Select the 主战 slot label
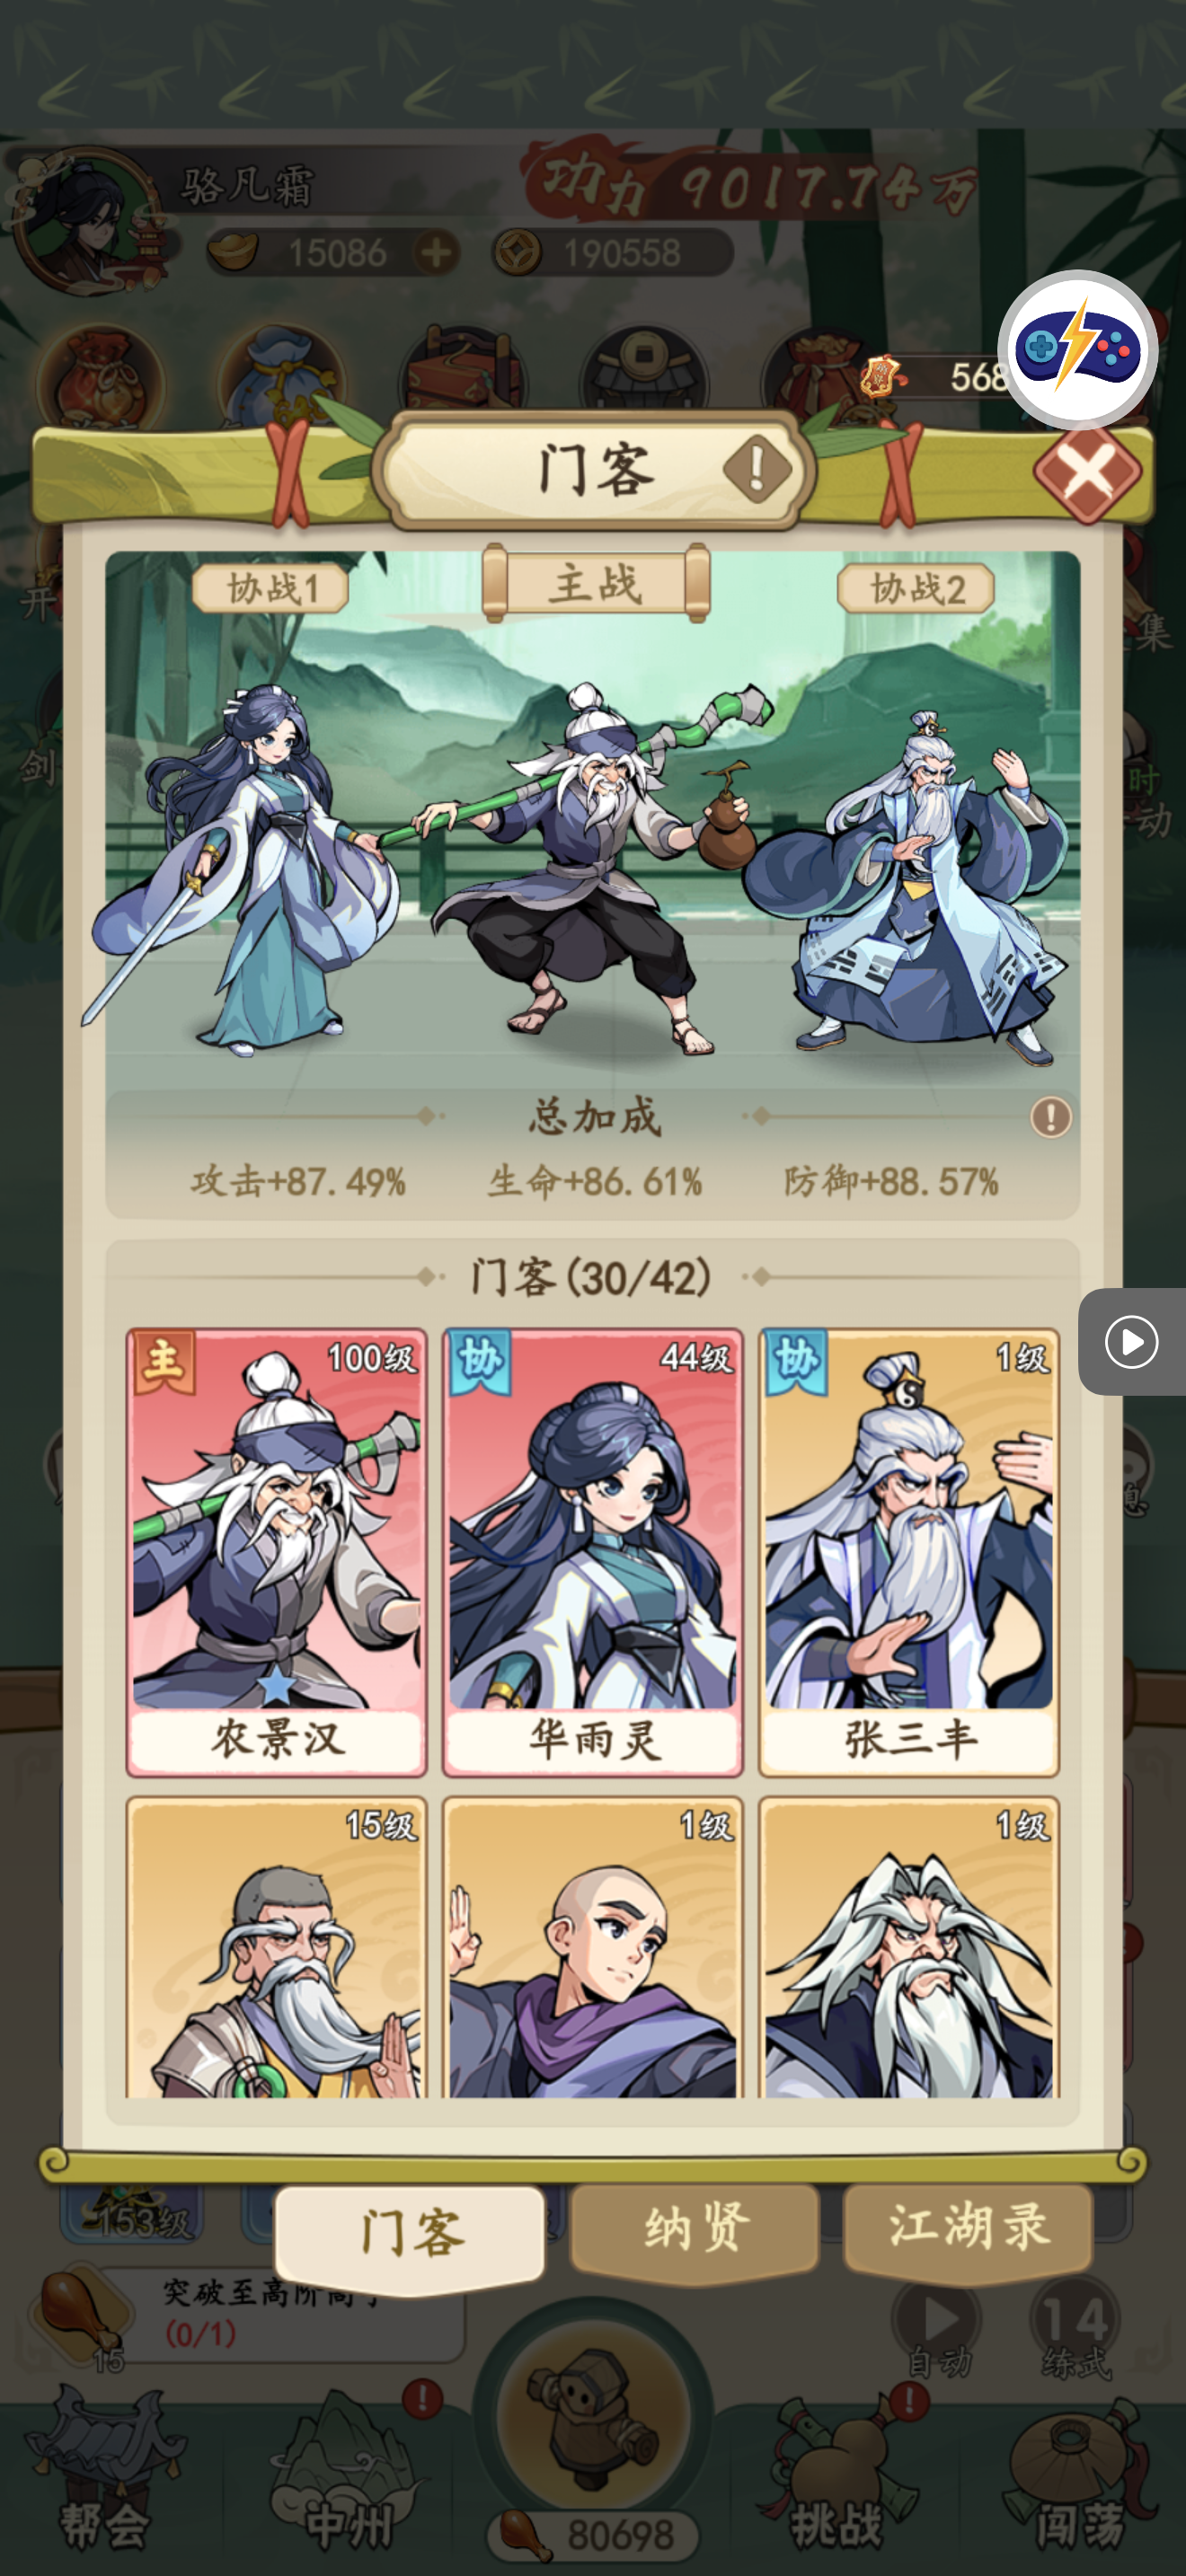Image resolution: width=1186 pixels, height=2576 pixels. [596, 583]
